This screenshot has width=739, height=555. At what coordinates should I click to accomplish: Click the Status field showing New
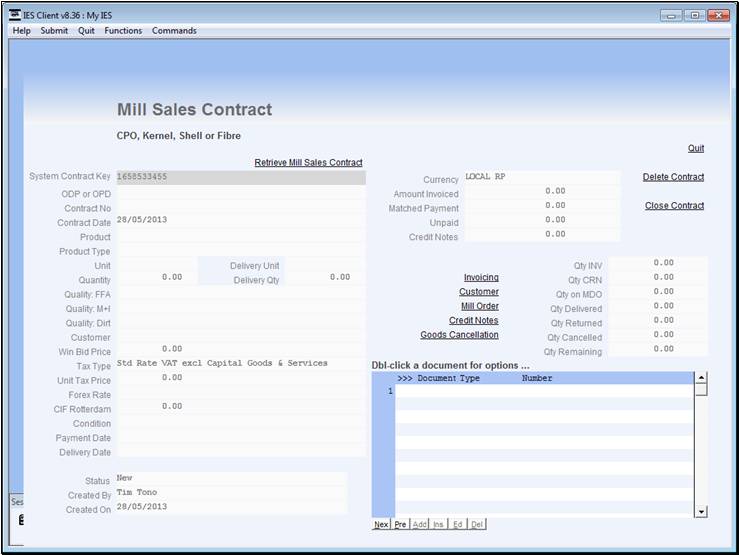(x=231, y=479)
